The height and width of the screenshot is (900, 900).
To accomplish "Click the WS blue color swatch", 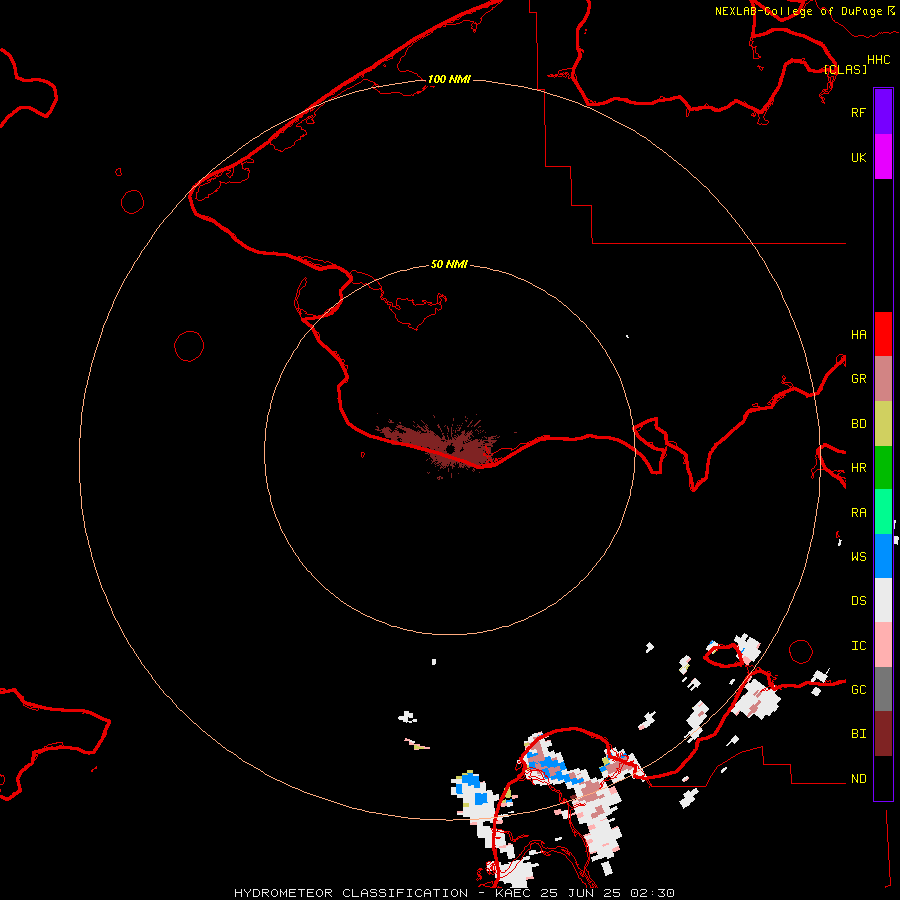I will (x=883, y=556).
